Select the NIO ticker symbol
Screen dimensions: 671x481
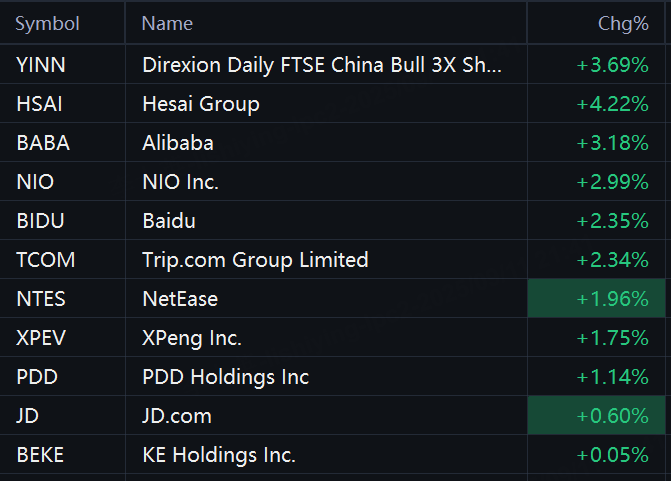pos(35,182)
